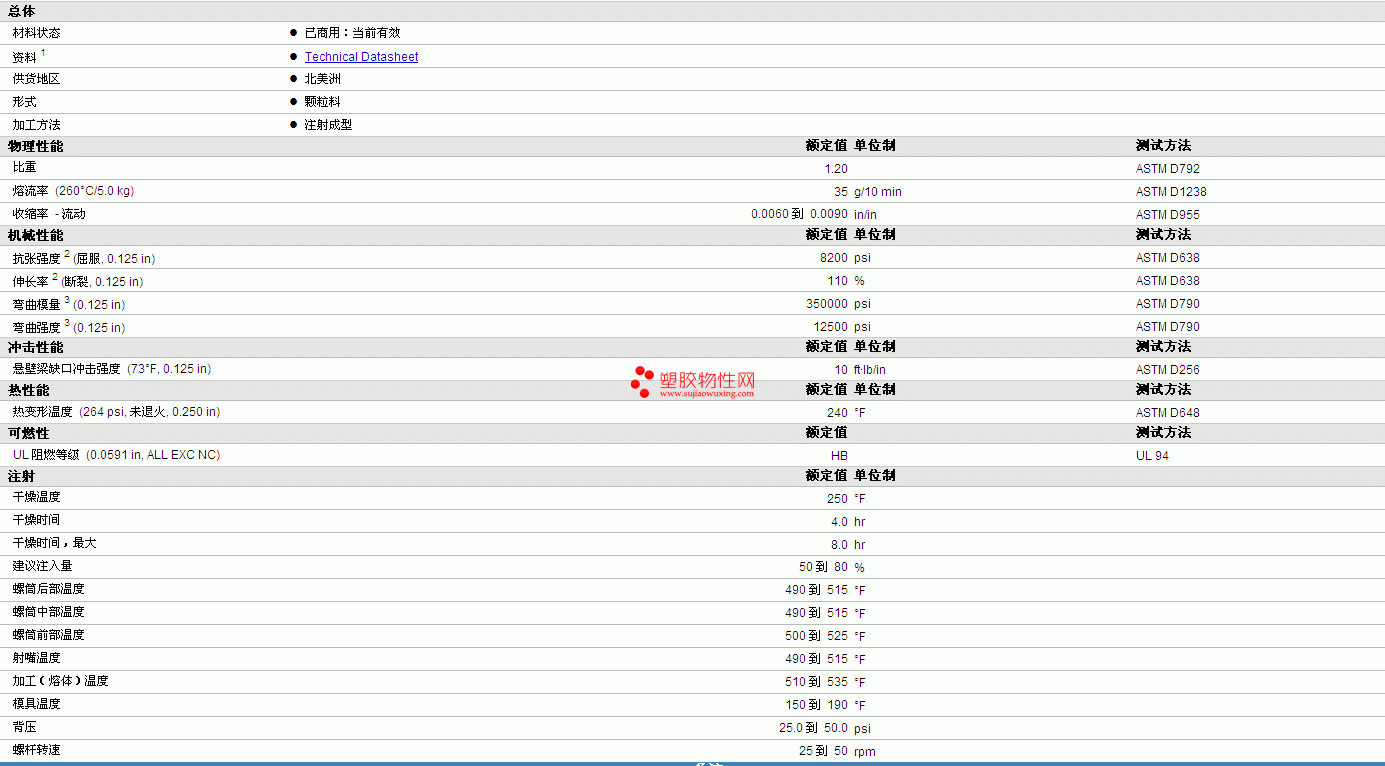Click test method ASTM D648

(1167, 413)
